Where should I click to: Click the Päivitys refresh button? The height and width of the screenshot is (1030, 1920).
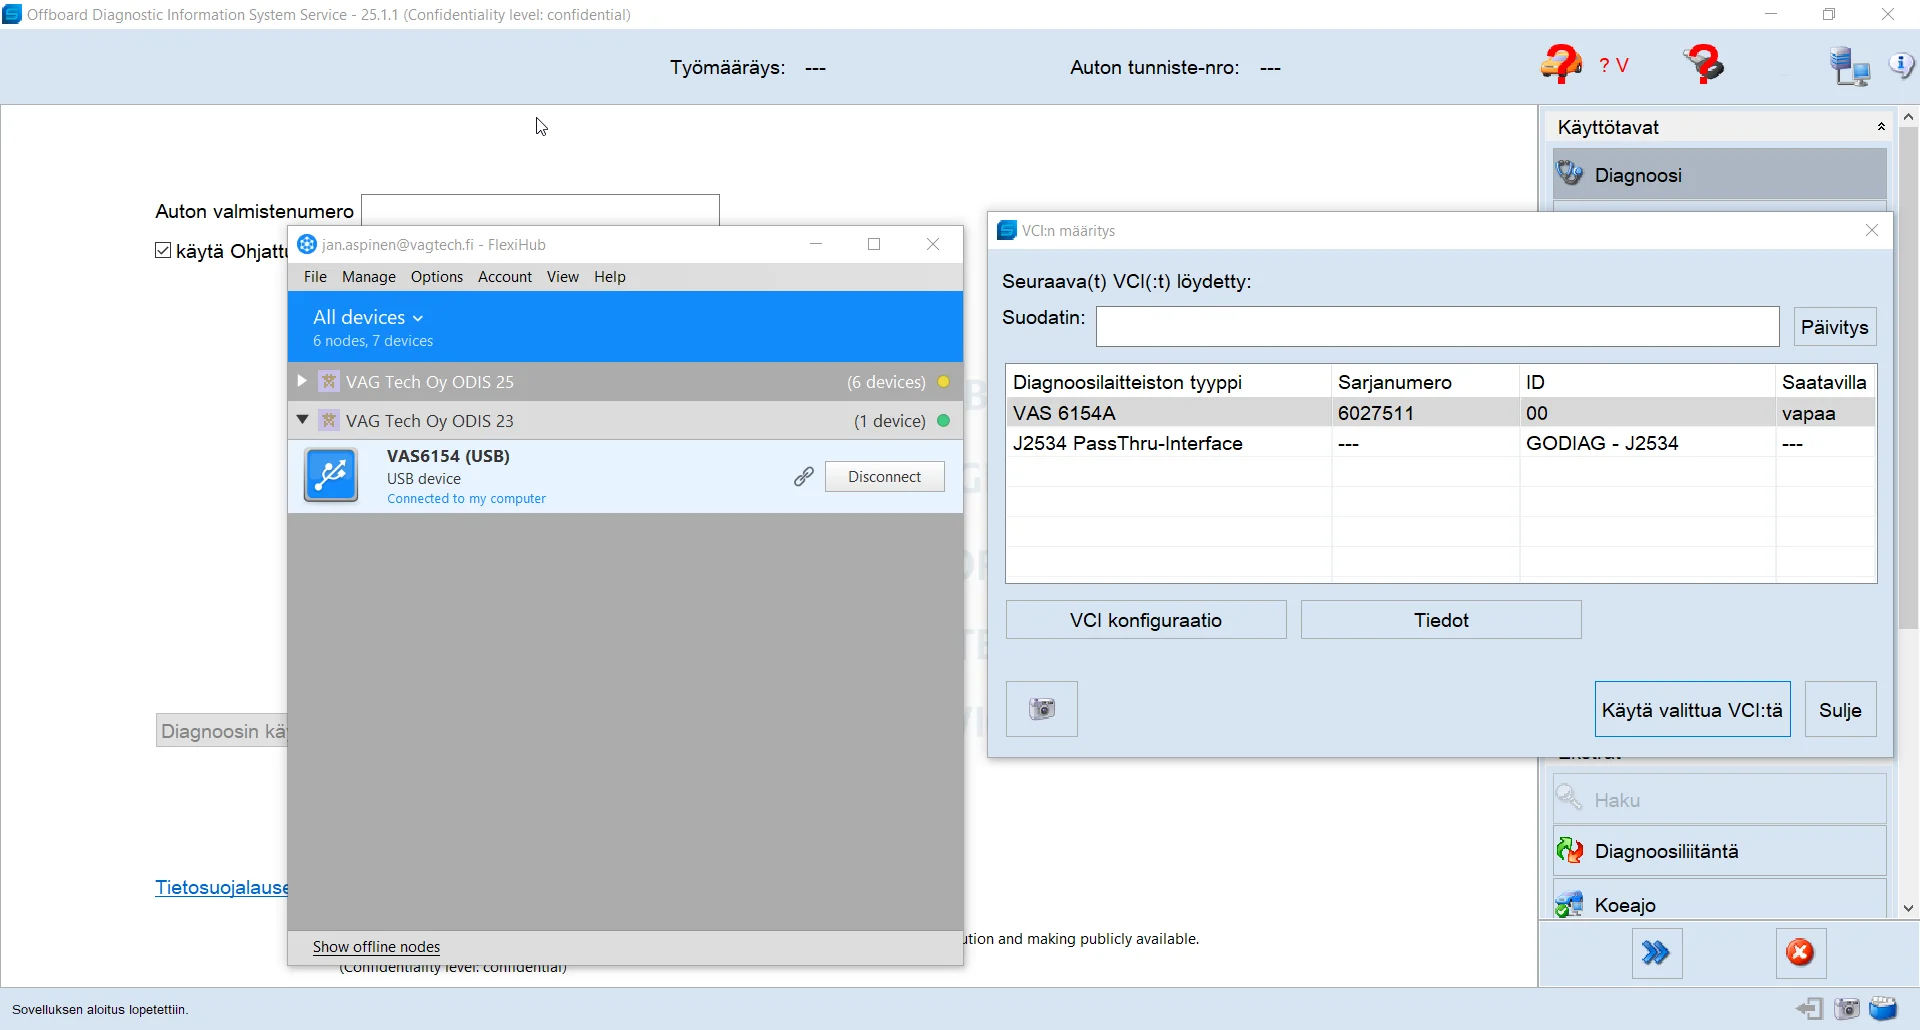click(x=1835, y=327)
